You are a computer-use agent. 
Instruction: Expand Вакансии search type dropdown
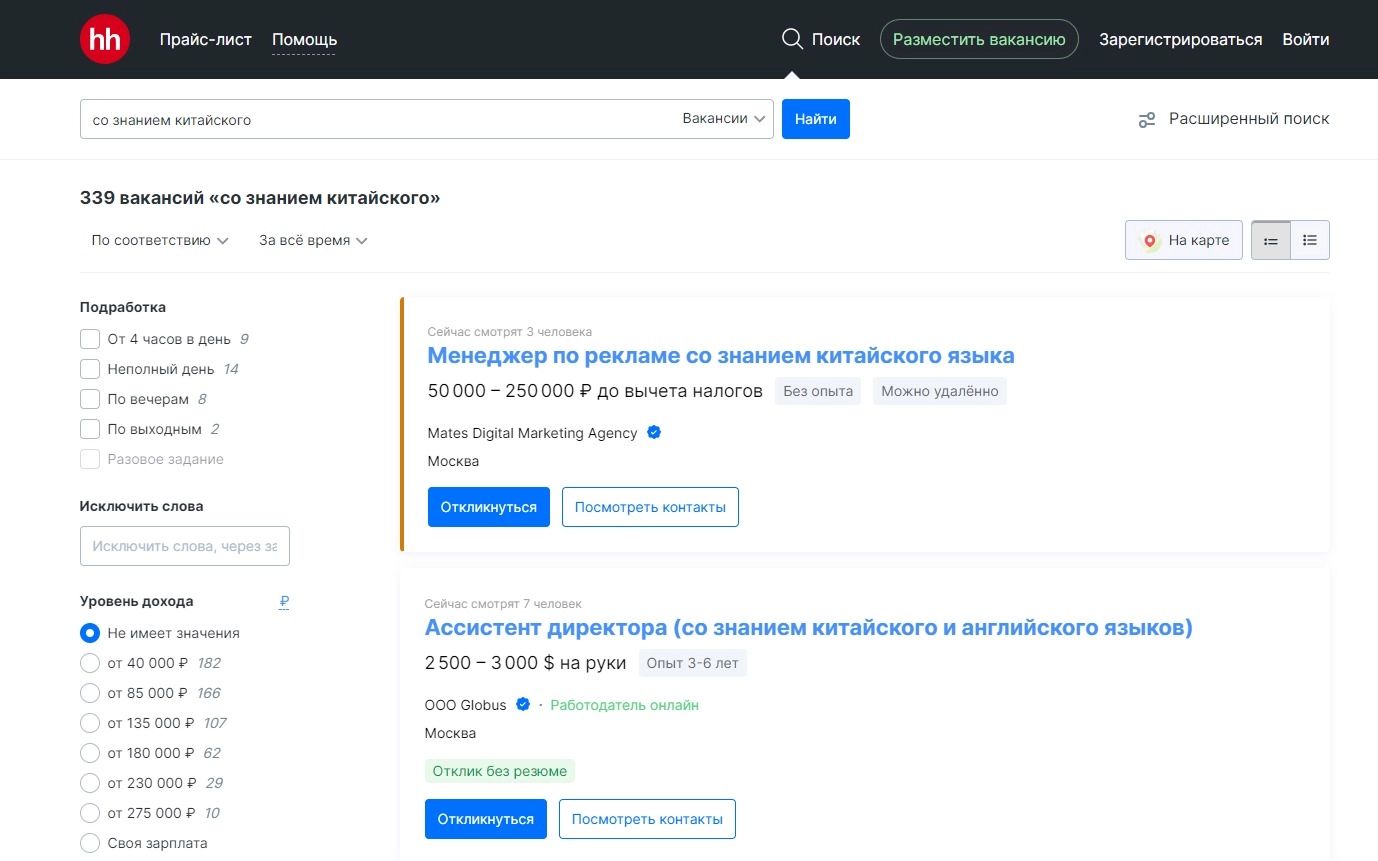point(724,119)
